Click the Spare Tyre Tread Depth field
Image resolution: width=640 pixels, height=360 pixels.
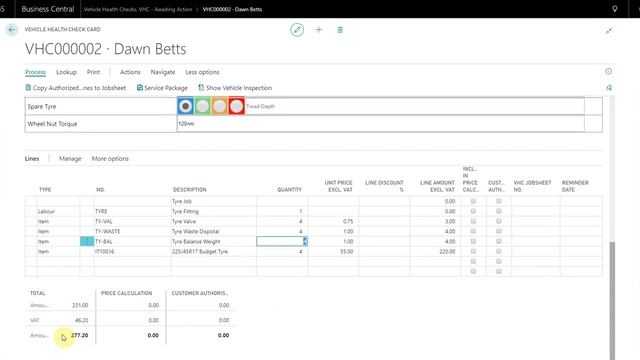(414, 106)
